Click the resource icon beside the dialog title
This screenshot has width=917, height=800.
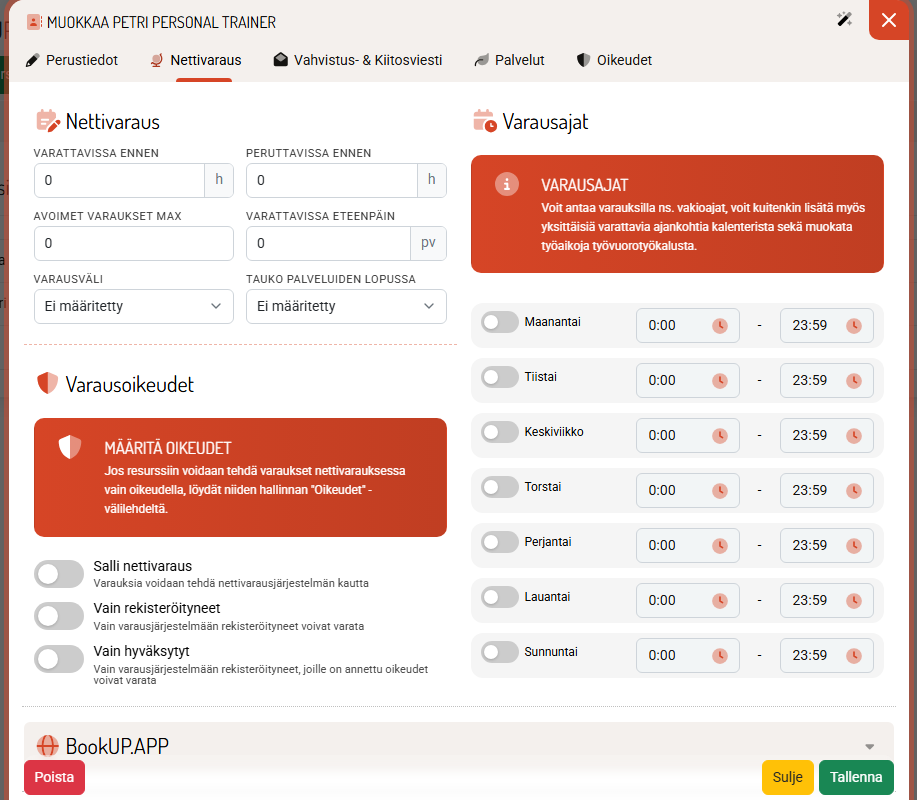(34, 22)
